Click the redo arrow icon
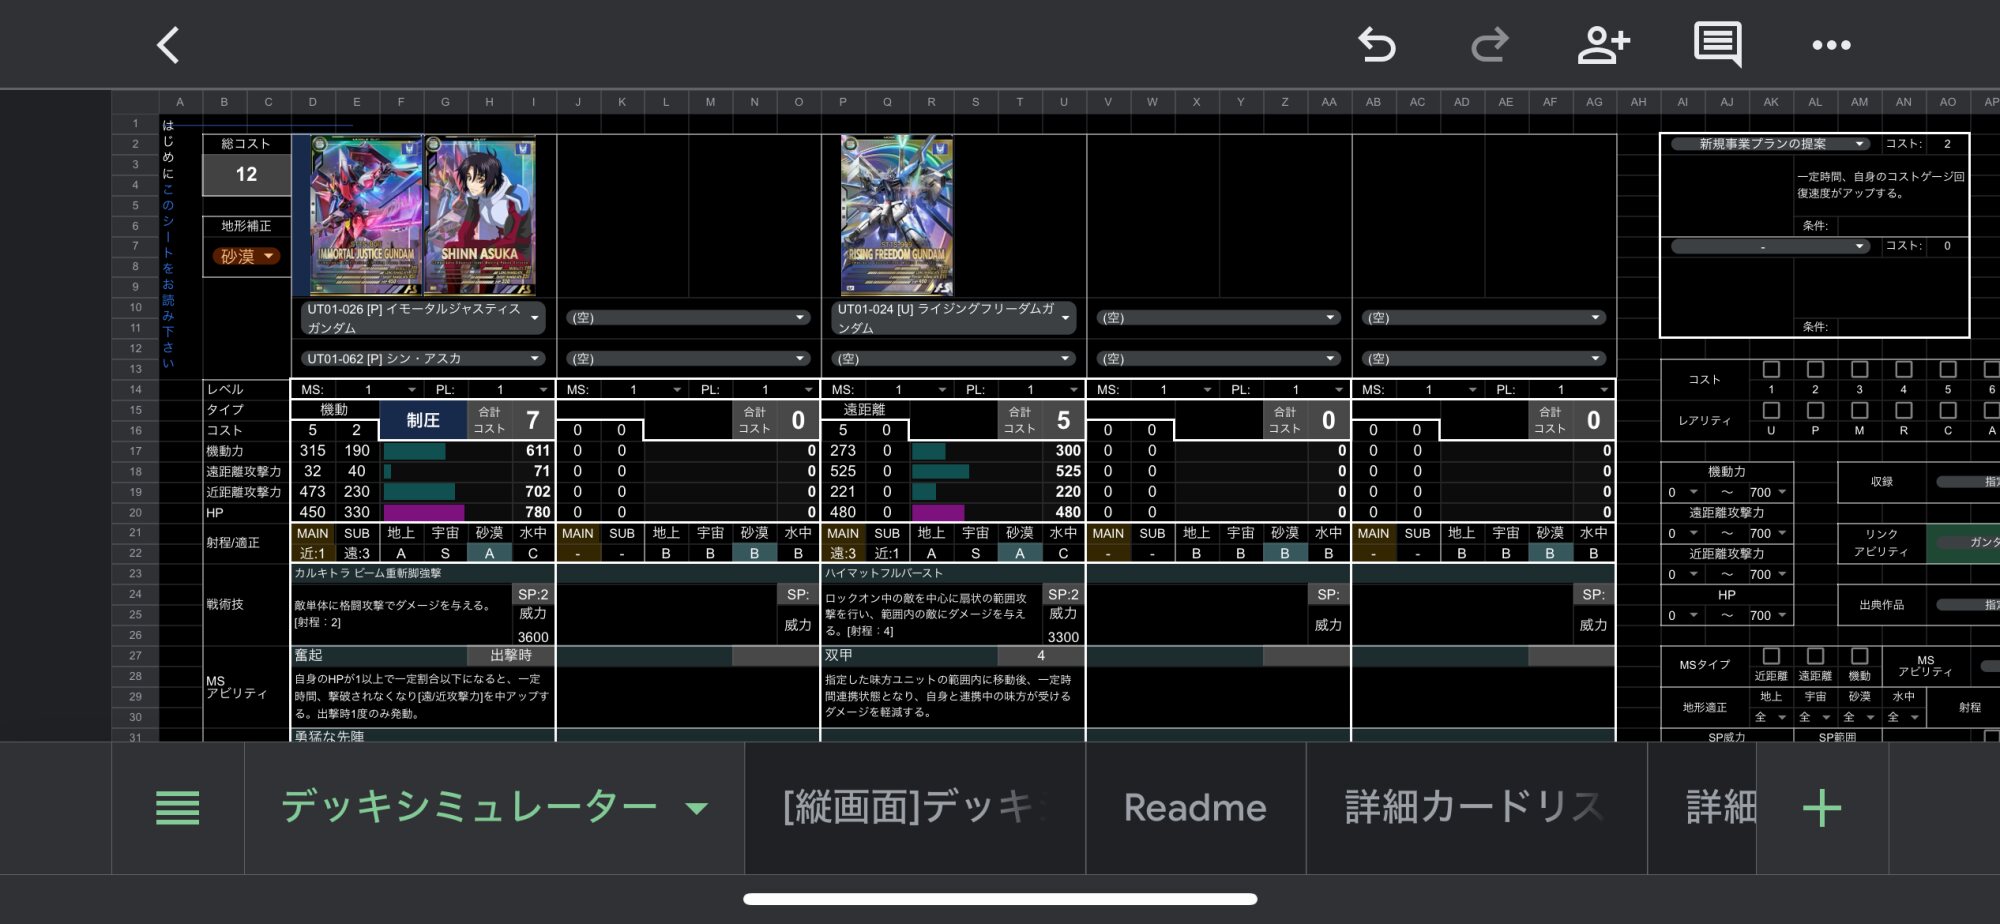 [x=1489, y=45]
